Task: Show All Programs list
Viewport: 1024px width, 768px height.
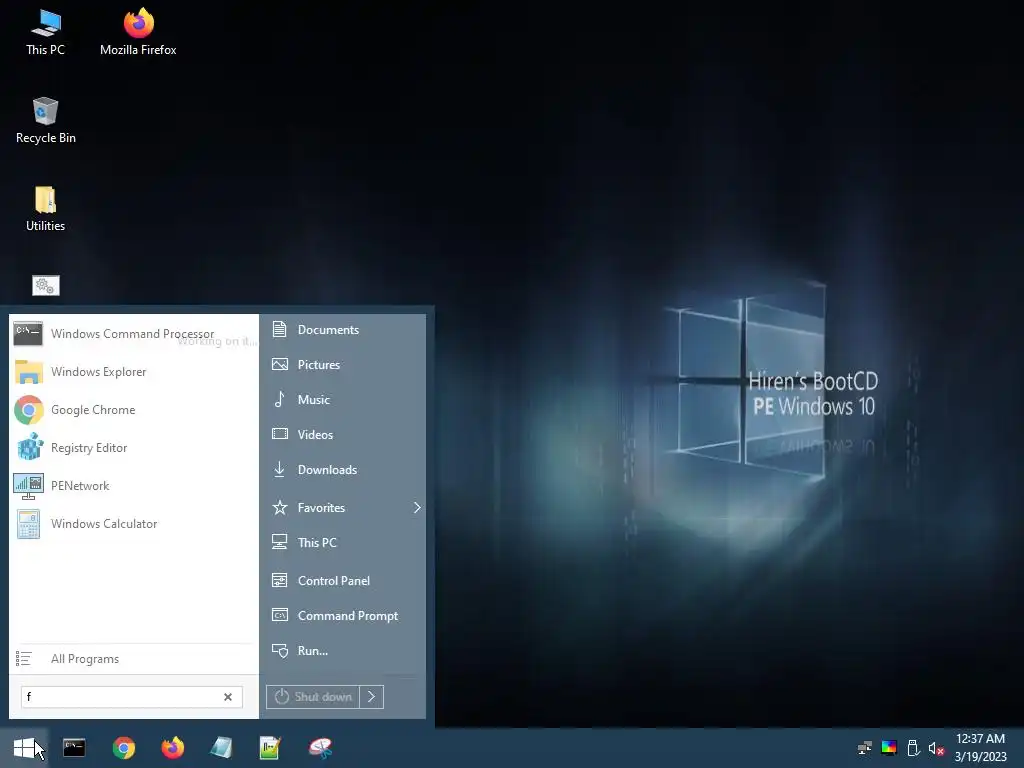Action: pyautogui.click(x=134, y=659)
